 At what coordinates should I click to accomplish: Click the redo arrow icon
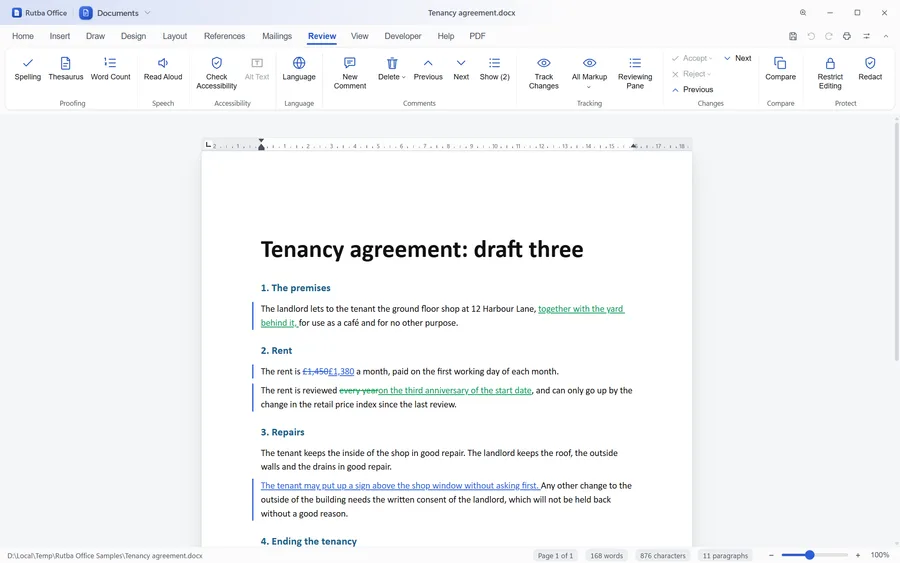click(829, 36)
